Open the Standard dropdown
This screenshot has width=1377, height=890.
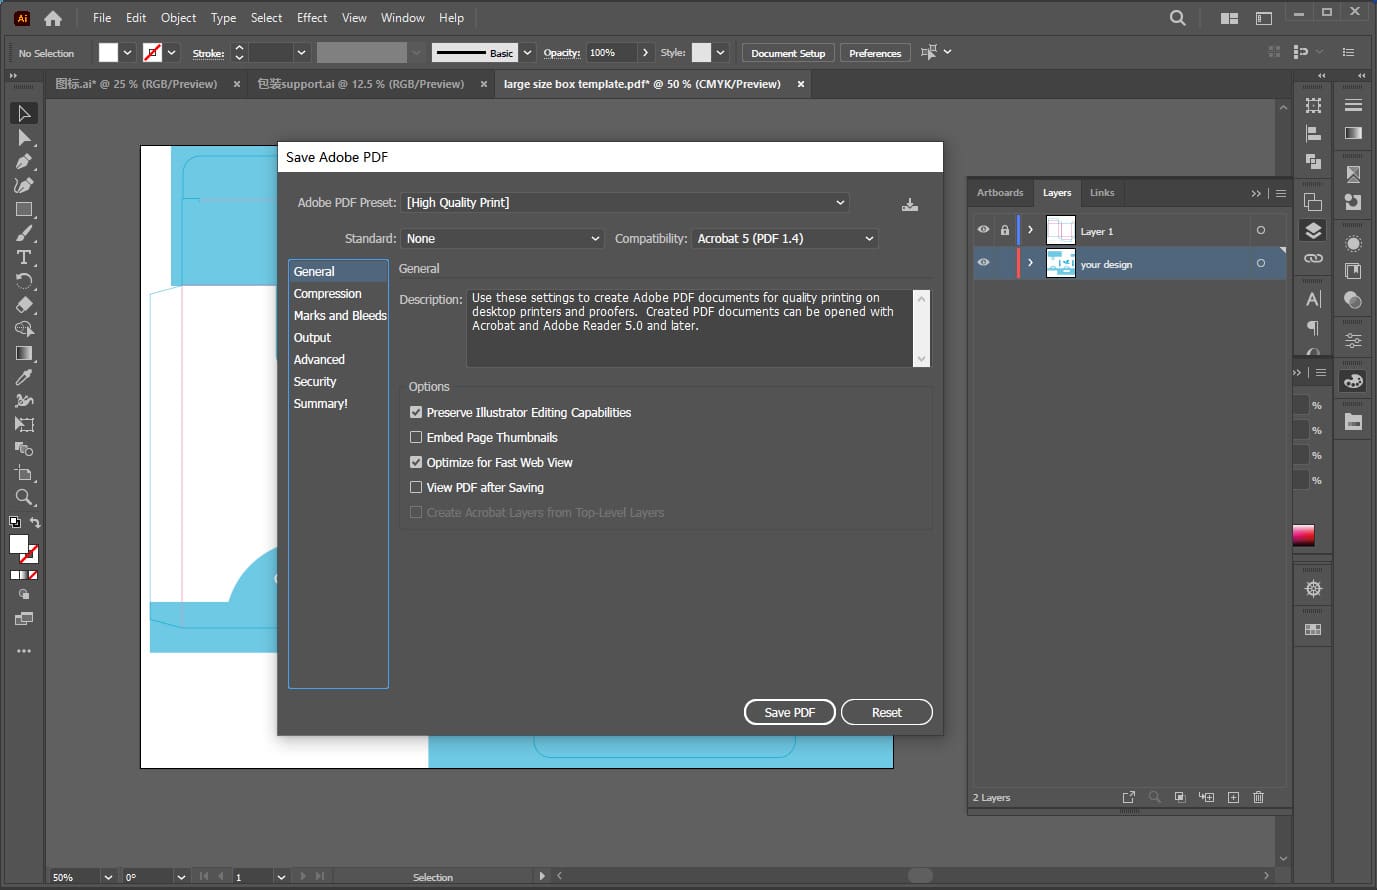(x=503, y=238)
